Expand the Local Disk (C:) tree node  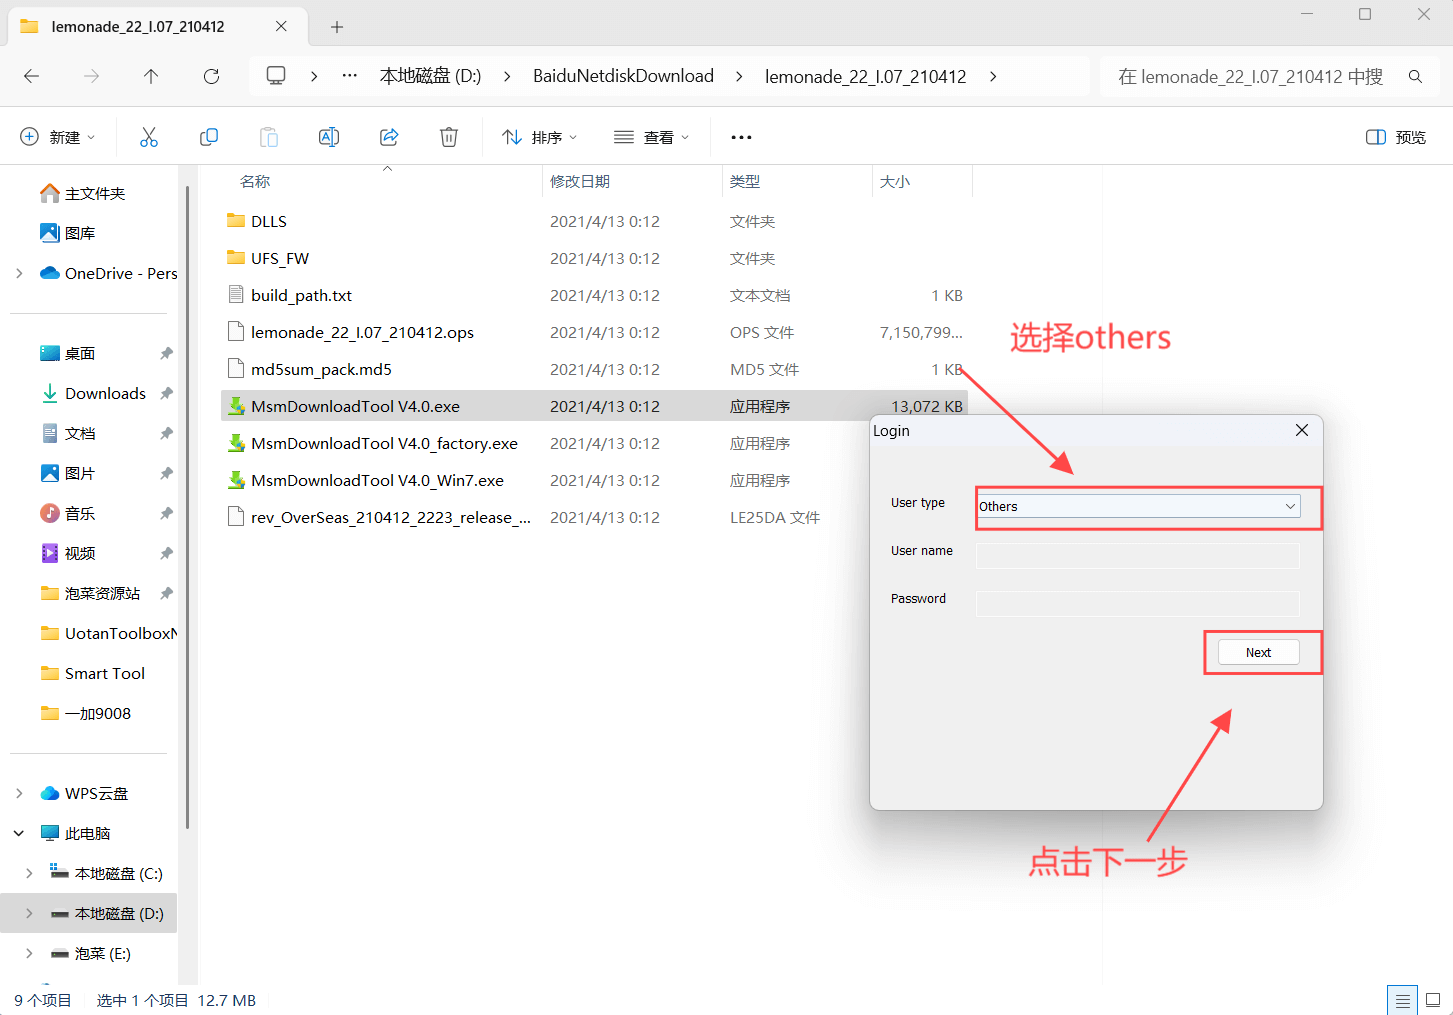pos(29,873)
